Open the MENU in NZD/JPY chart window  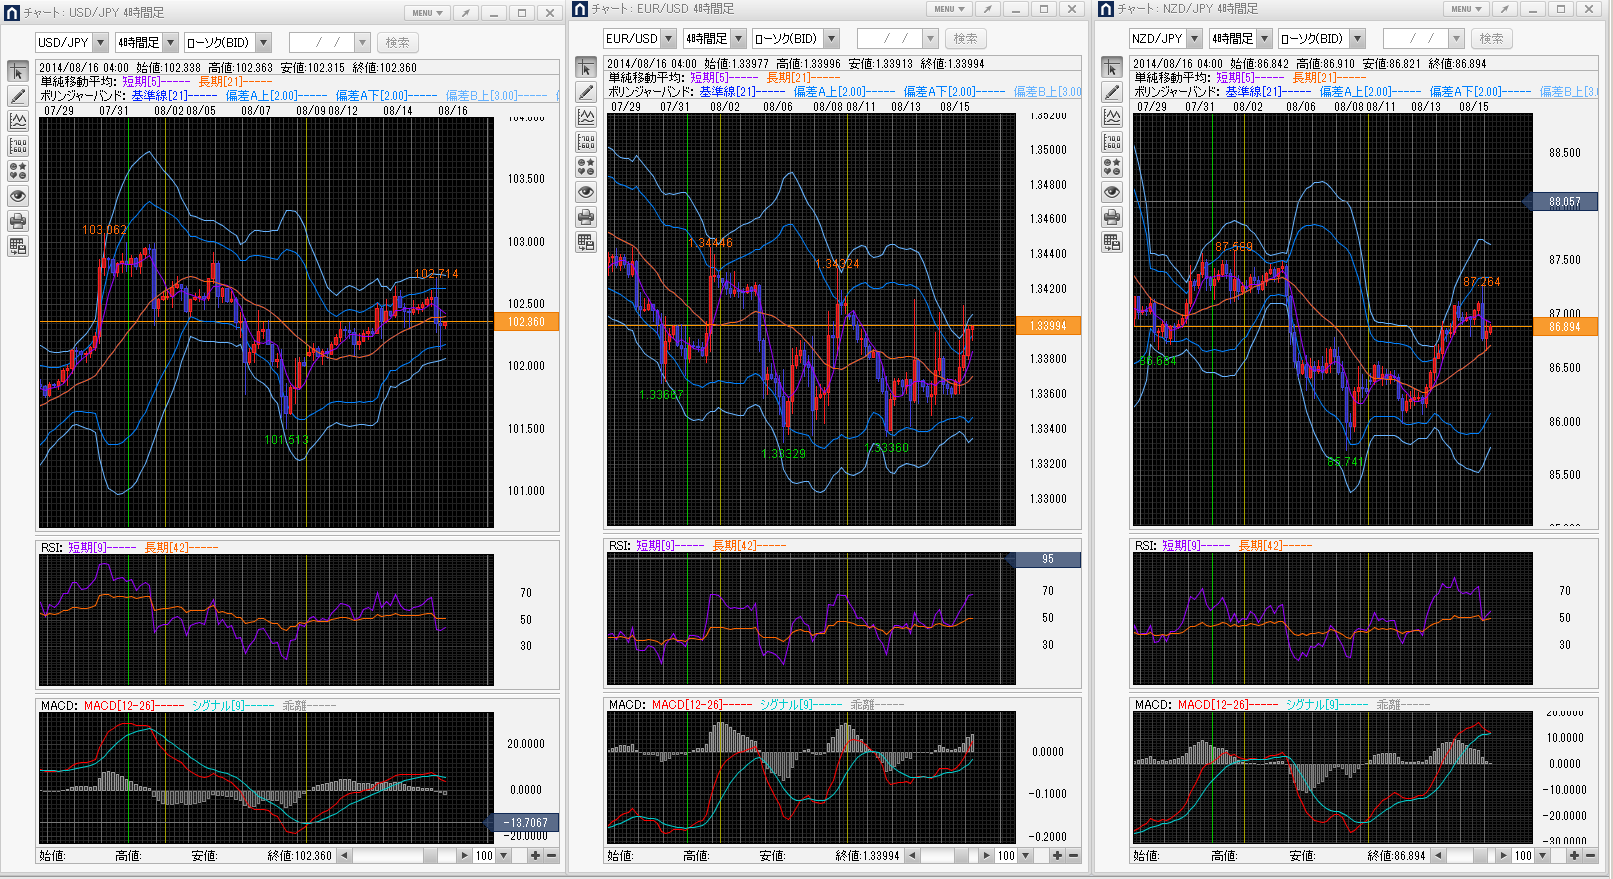coord(1466,9)
